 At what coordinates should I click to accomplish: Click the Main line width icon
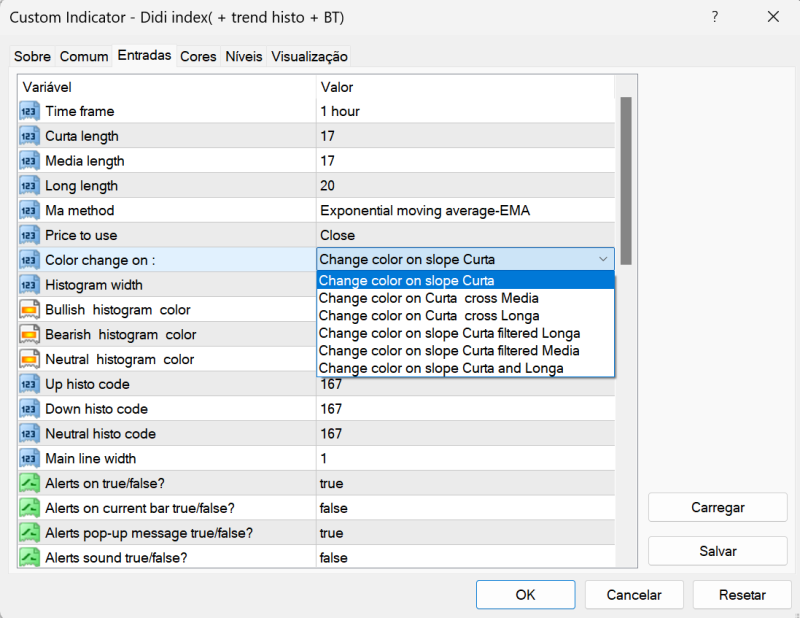pos(29,459)
